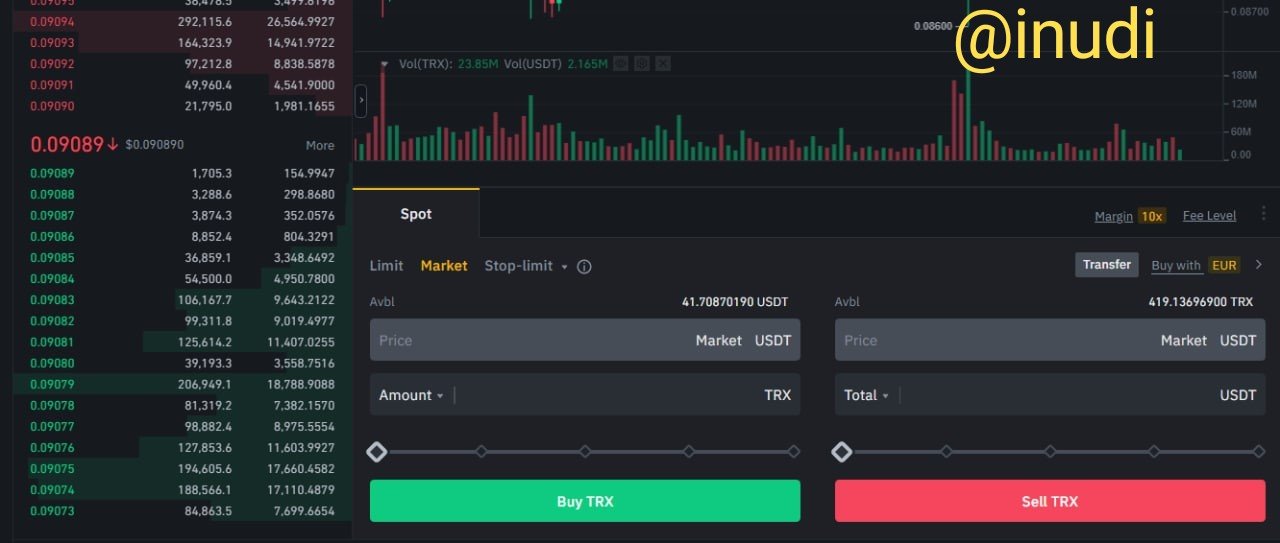The height and width of the screenshot is (543, 1280).
Task: Hide the volume indicator with the eye icon
Action: 620,63
